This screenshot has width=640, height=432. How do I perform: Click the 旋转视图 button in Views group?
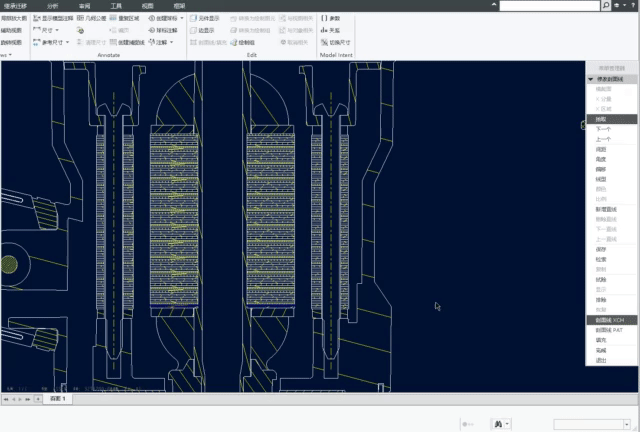(11, 42)
